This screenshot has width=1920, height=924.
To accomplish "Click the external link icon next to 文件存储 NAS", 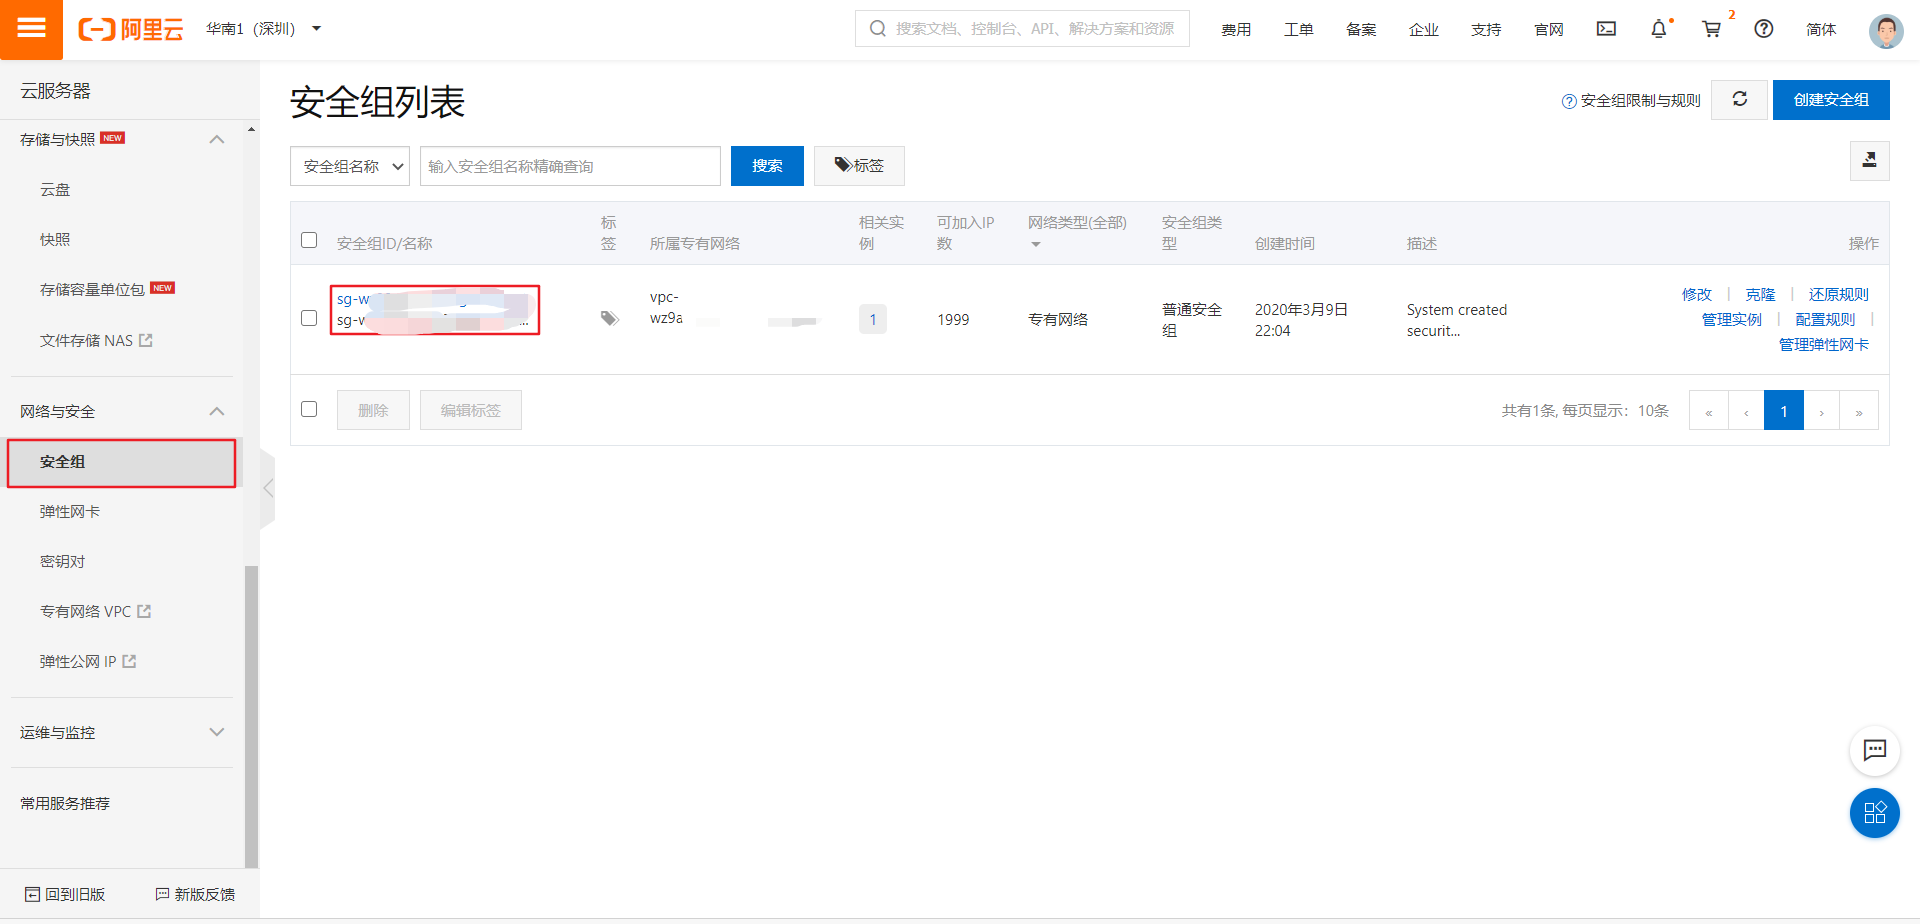I will coord(146,340).
